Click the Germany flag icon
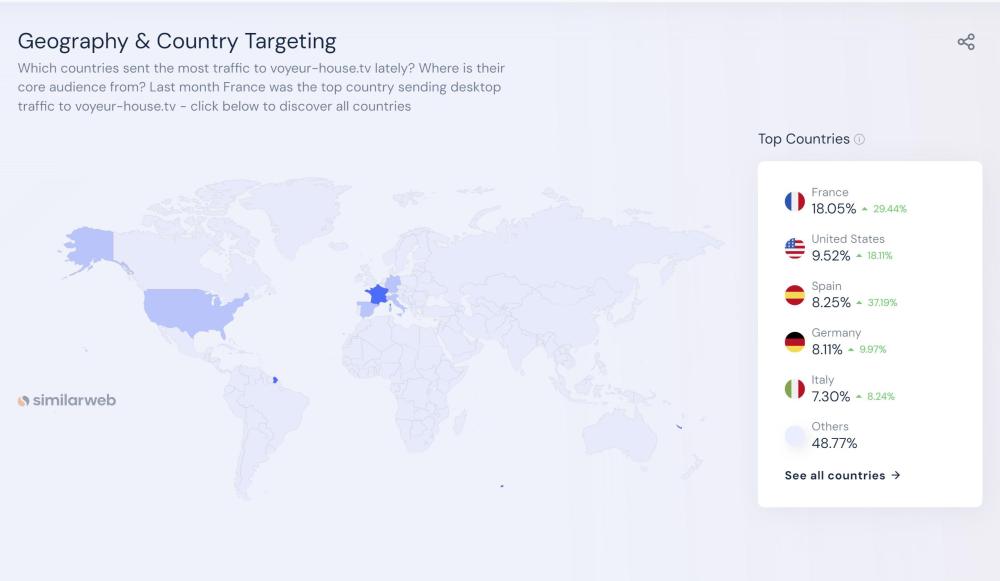1000x581 pixels. tap(795, 342)
